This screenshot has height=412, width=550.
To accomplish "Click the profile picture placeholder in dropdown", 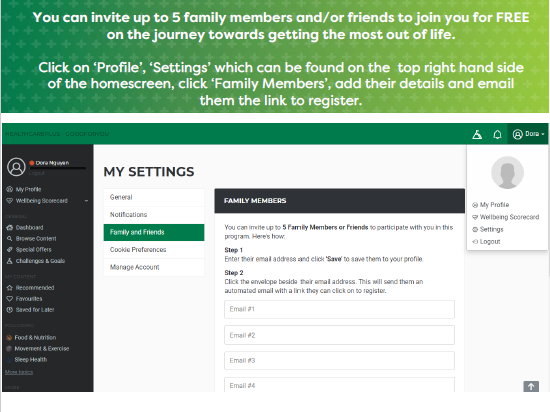I will pos(507,173).
